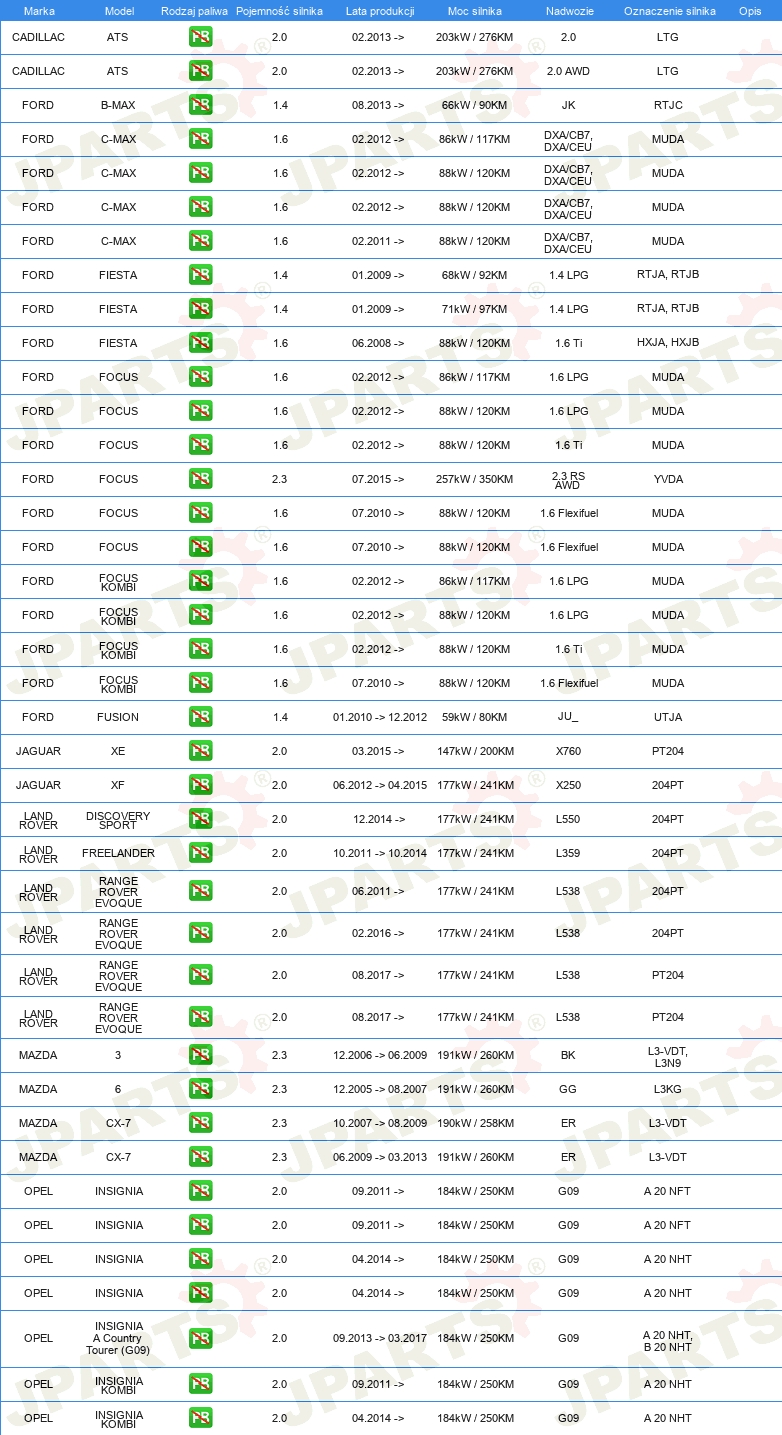Click the 'Nadwozie' column header
The image size is (782, 1435).
[568, 11]
